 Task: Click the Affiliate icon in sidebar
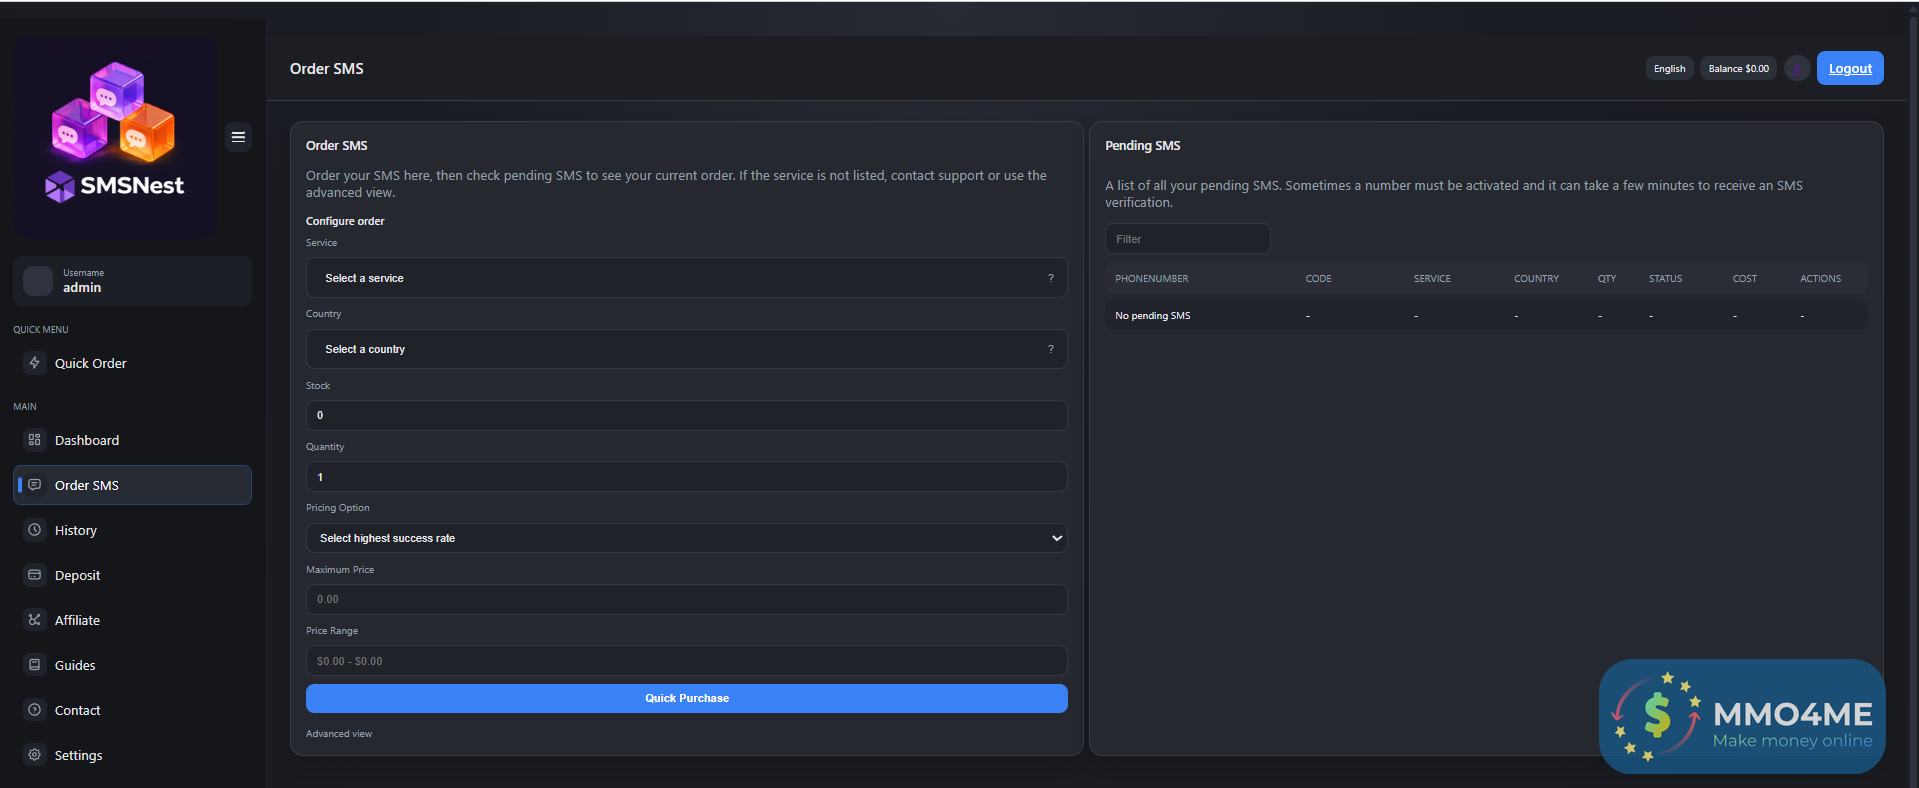pos(35,620)
